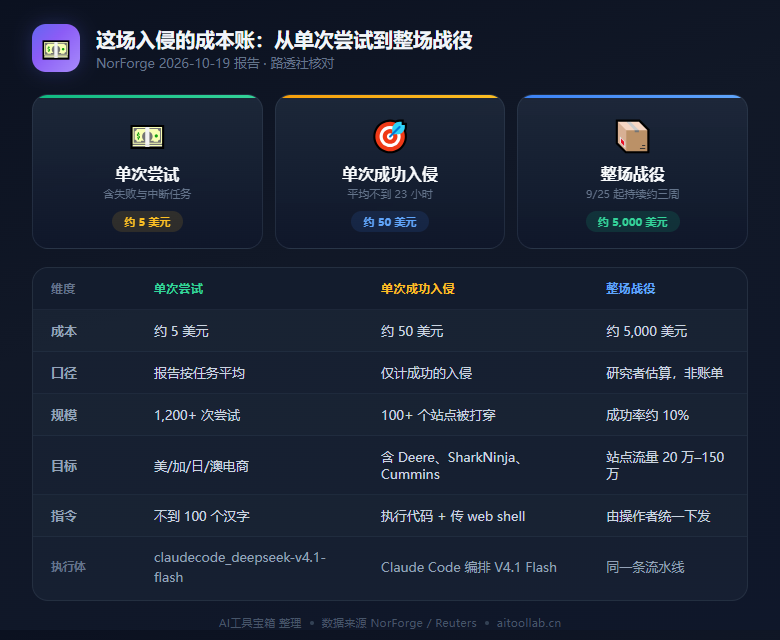The width and height of the screenshot is (780, 640).
Task: Click the purple money icon in header
Action: coord(56,48)
